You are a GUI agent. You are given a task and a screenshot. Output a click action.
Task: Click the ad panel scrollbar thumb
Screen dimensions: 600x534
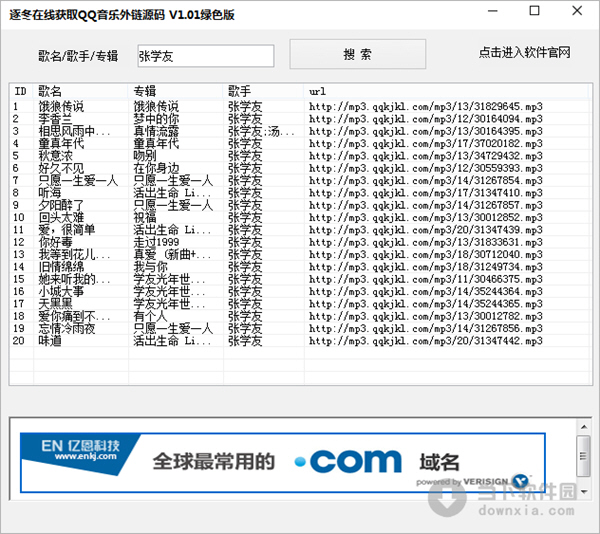click(584, 456)
